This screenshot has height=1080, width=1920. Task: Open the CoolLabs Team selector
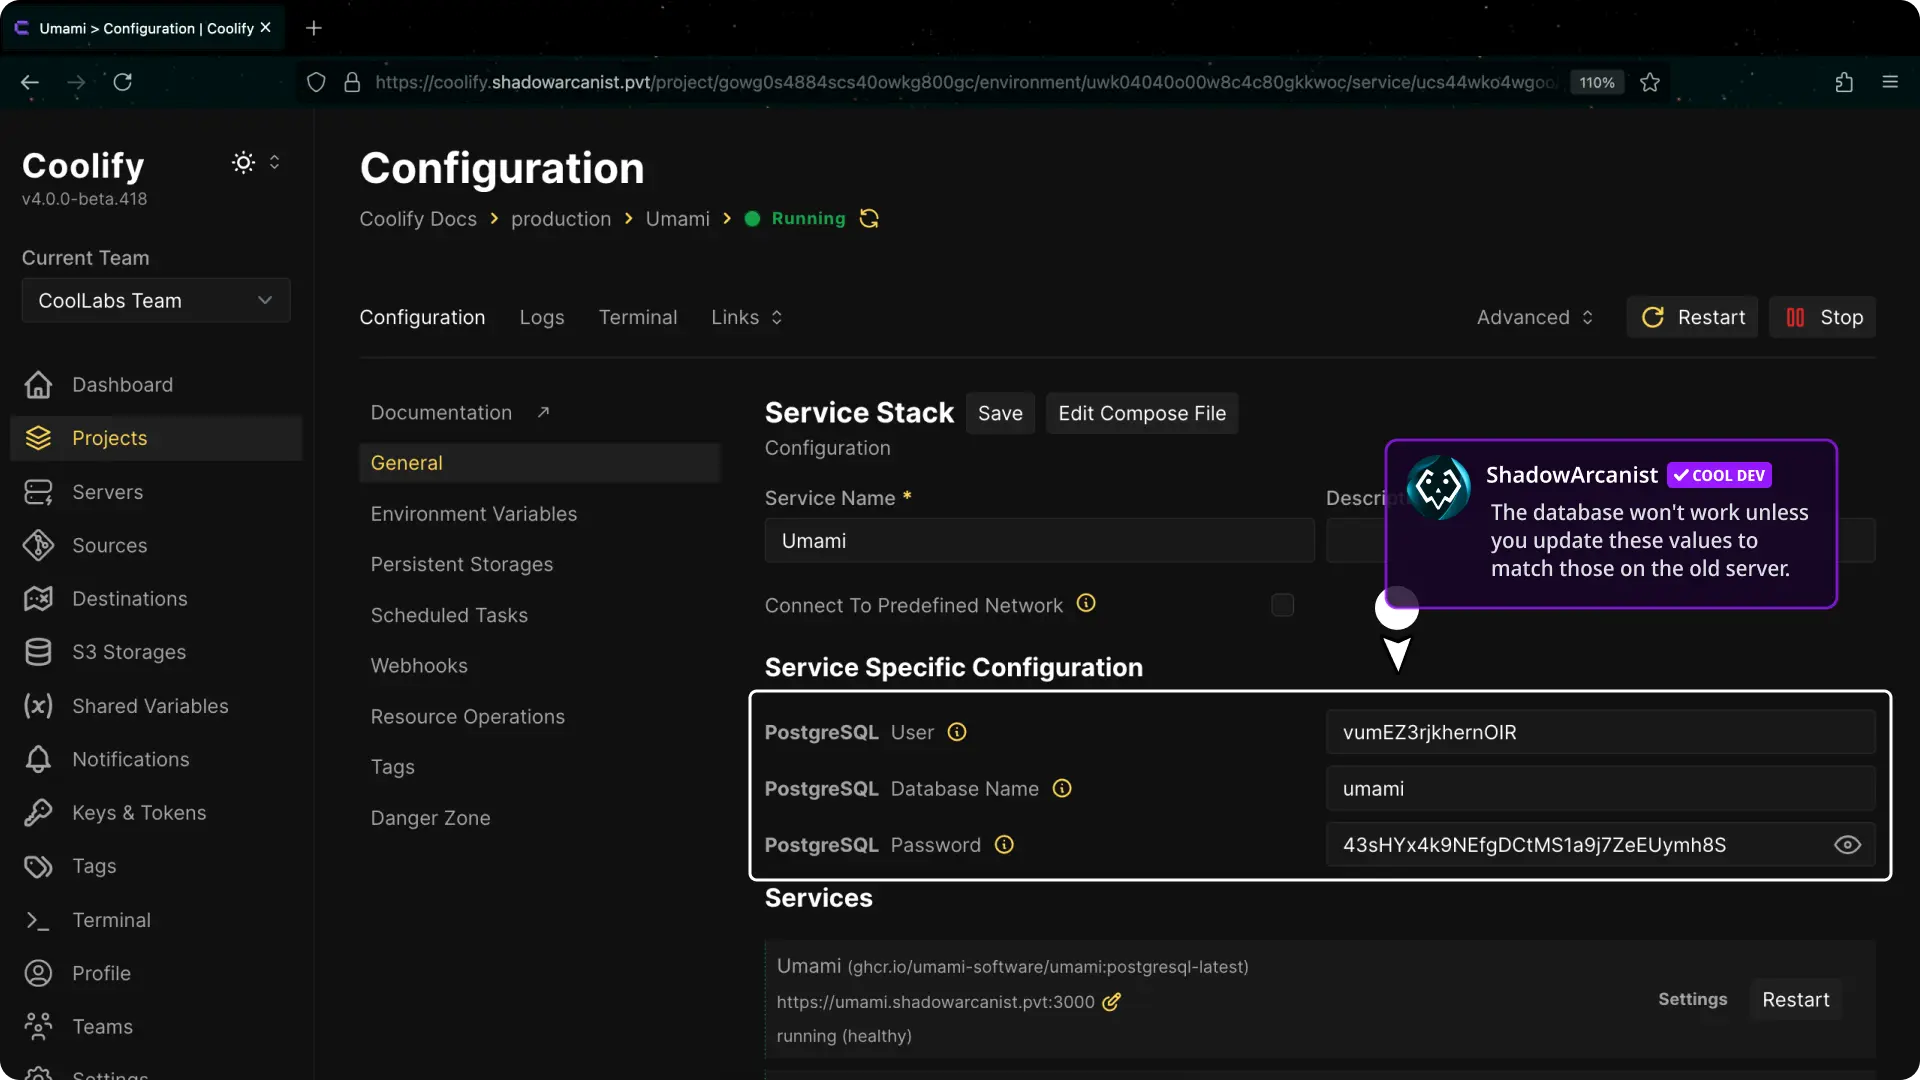[155, 300]
